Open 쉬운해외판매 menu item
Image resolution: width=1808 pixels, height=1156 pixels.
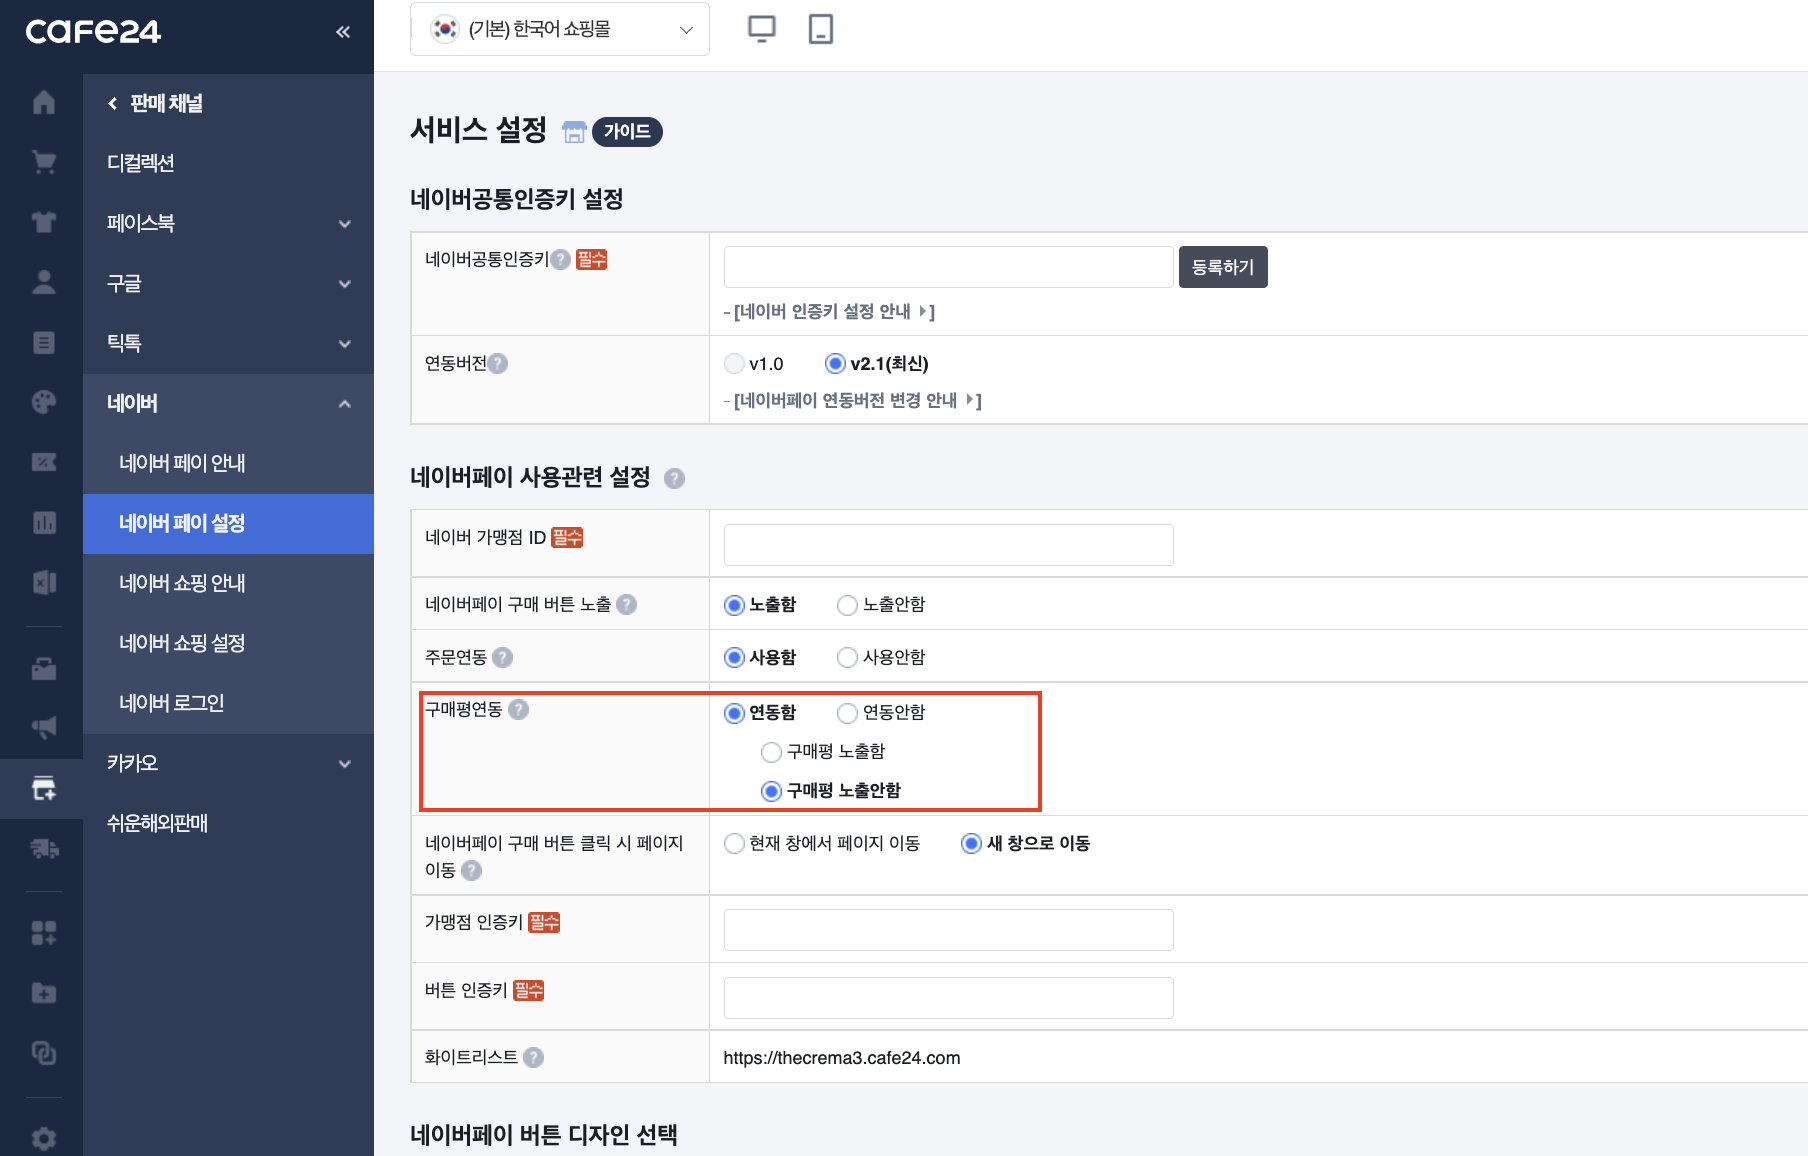[228, 823]
